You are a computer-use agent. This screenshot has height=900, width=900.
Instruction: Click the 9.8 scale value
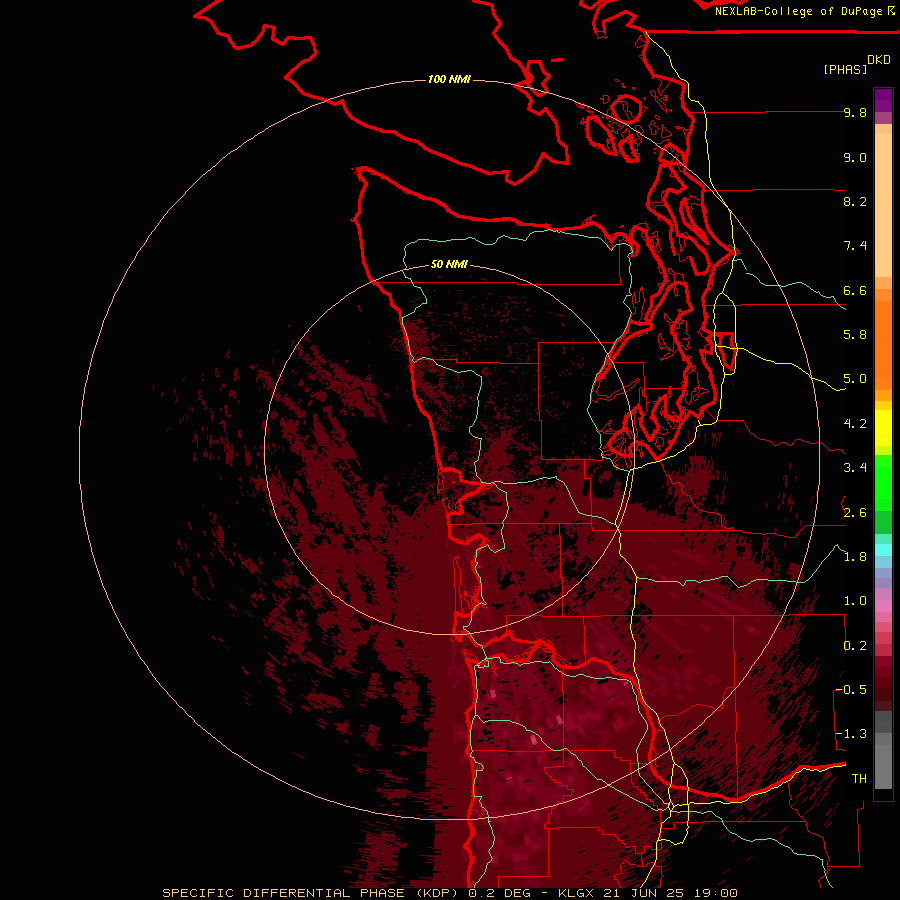pos(855,112)
